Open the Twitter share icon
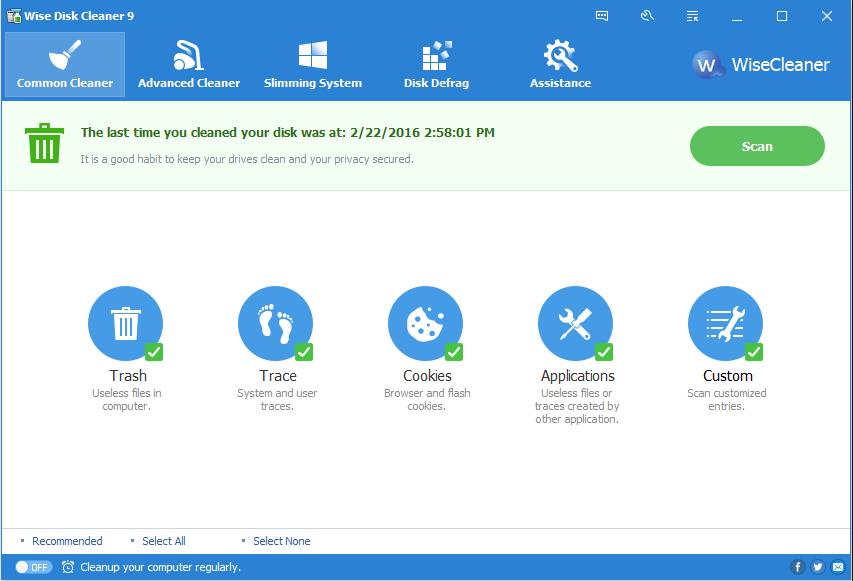853x581 pixels. 818,567
